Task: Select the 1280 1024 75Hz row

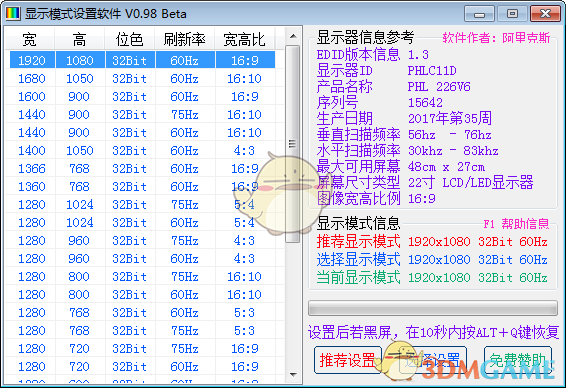Action: pos(142,205)
